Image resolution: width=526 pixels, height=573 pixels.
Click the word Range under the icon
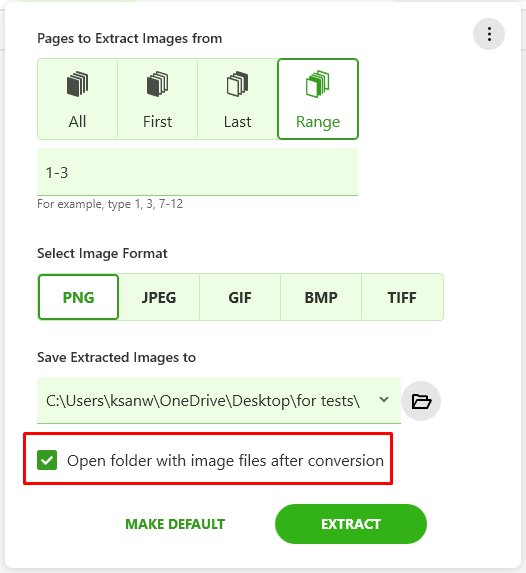pos(318,122)
